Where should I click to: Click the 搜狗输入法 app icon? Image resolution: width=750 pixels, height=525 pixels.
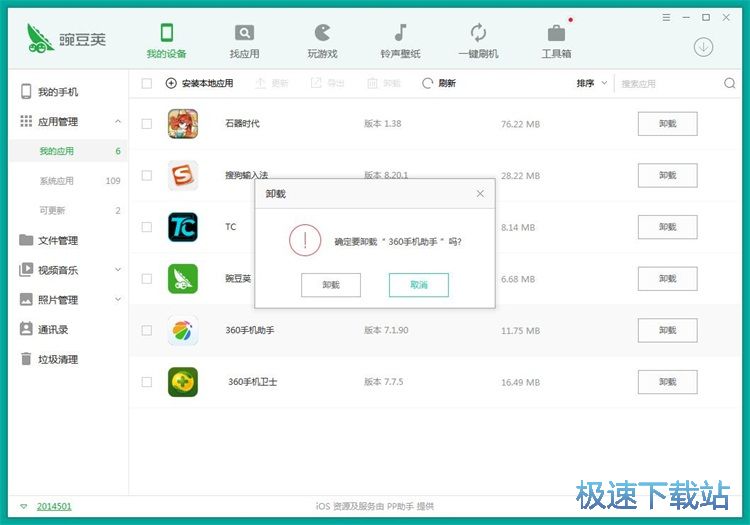click(x=183, y=175)
